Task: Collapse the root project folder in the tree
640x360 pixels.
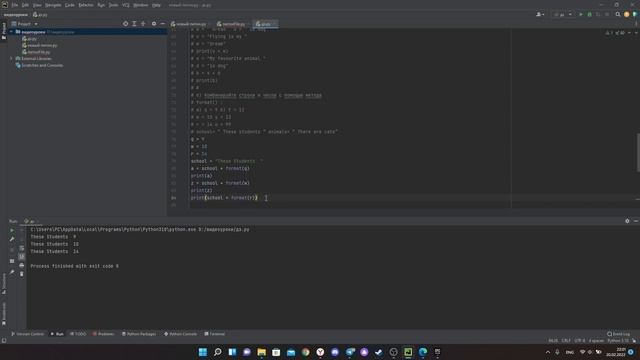Action: click(x=12, y=32)
